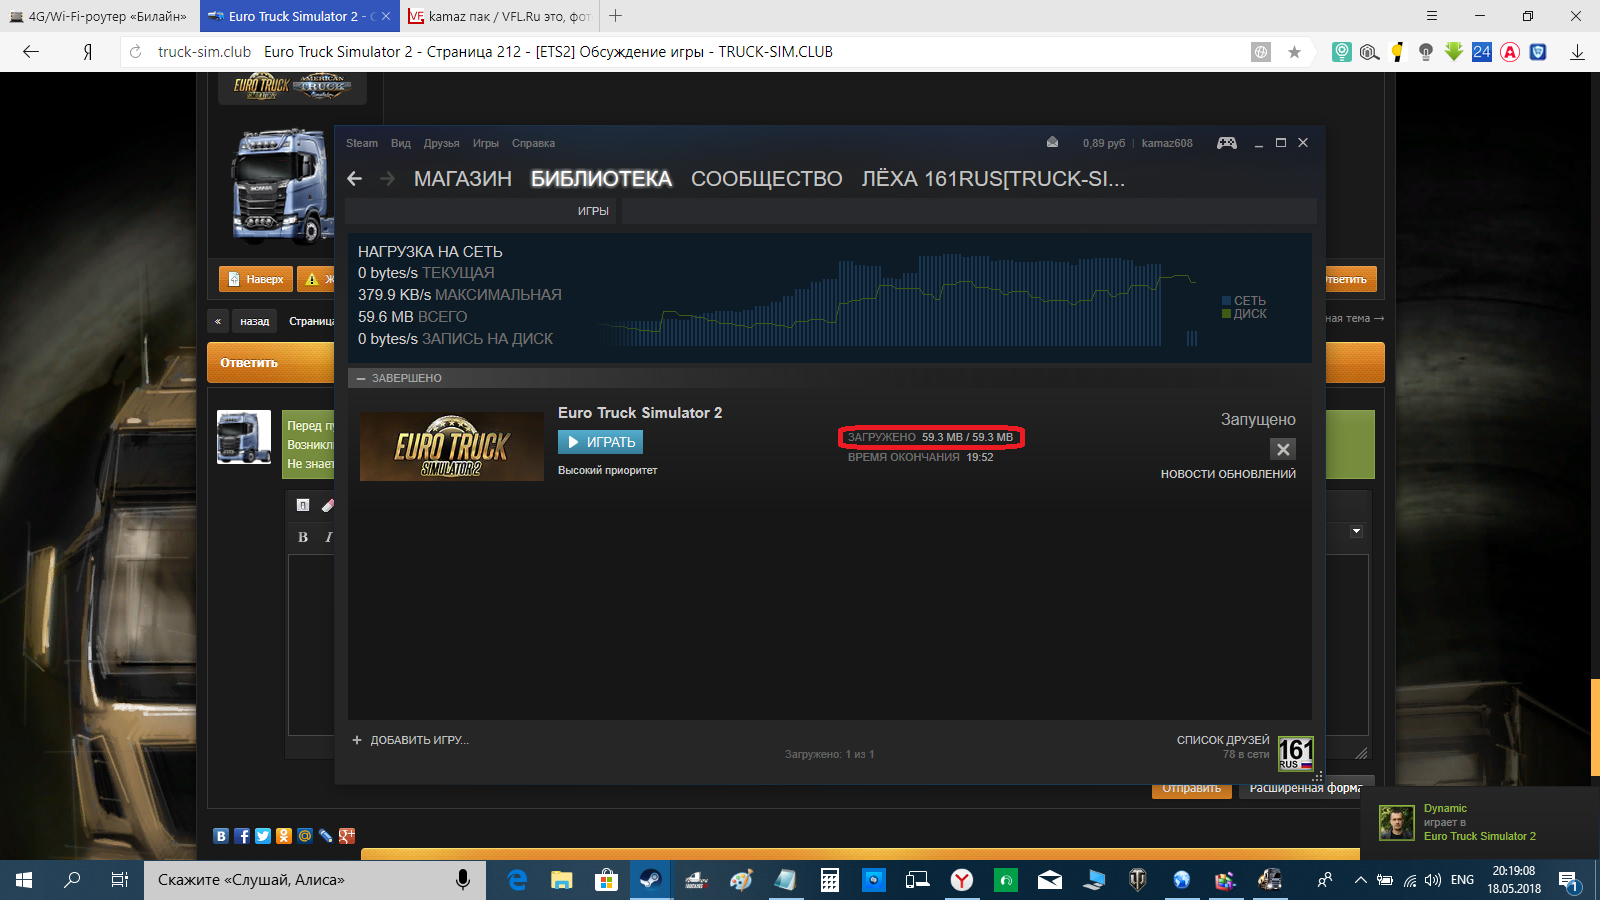The height and width of the screenshot is (900, 1600).
Task: Click the forum poster's truck avatar
Action: pos(244,437)
